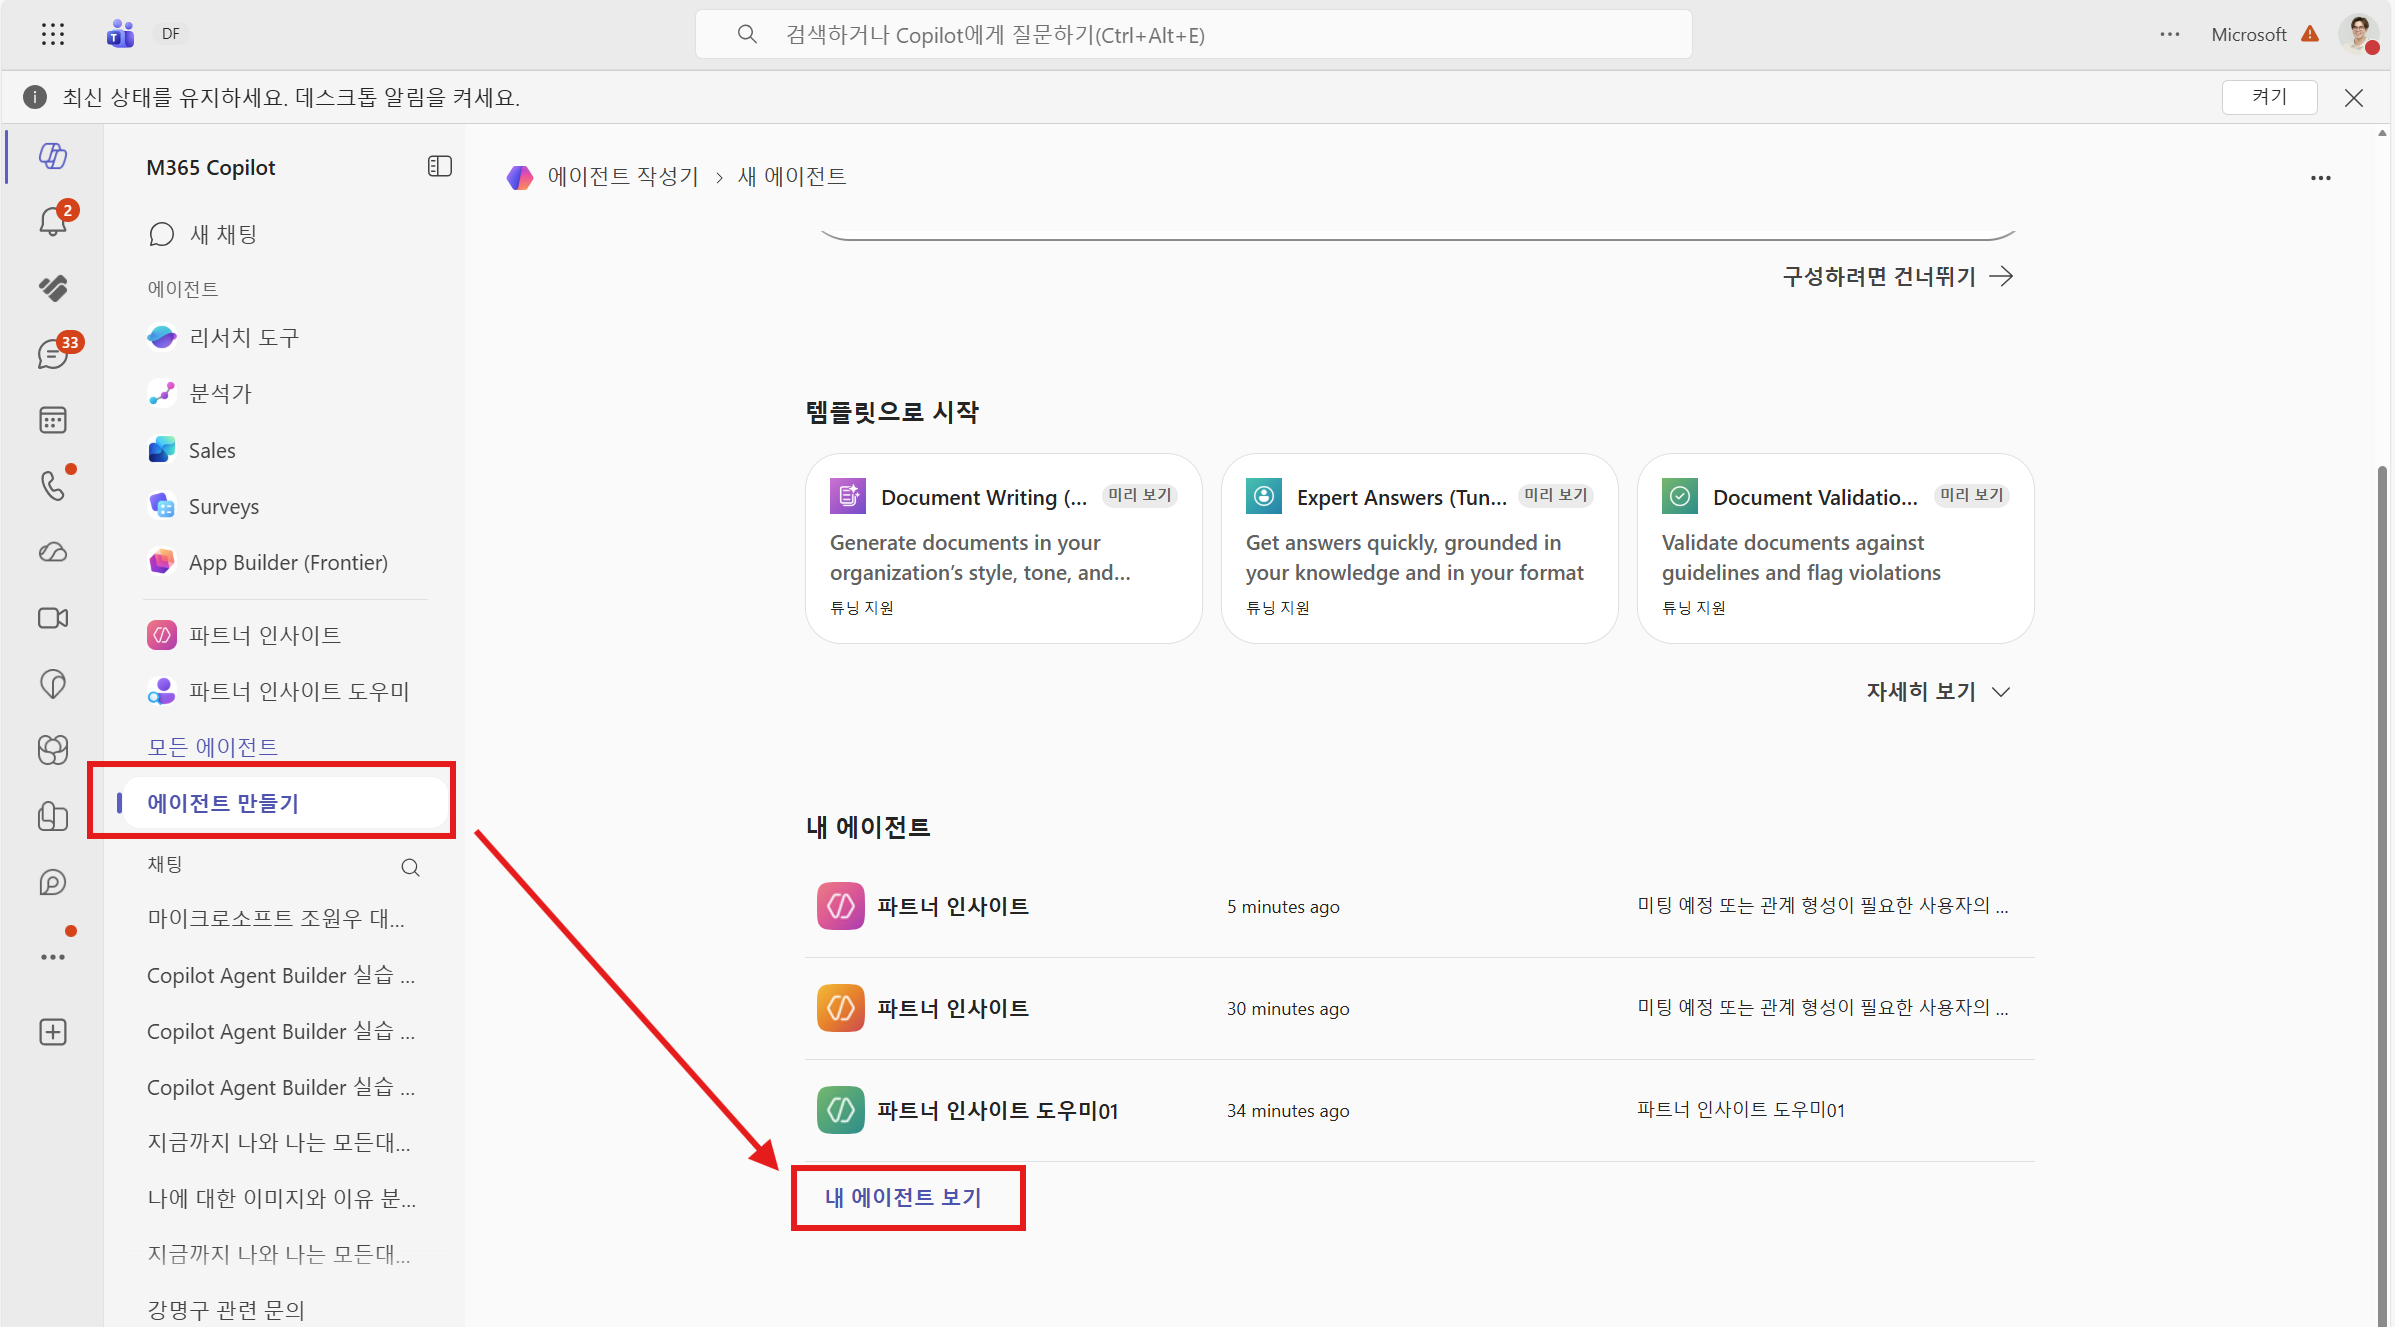Open 파트너 인사이트 edited 30 minutes ago
Viewport: 2395px width, 1327px height.
1419,1008
